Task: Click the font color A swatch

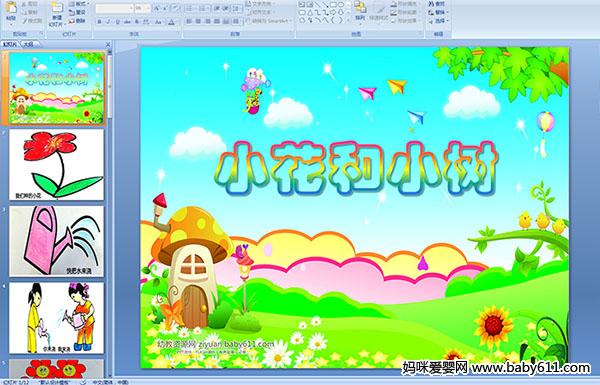Action: pos(171,22)
